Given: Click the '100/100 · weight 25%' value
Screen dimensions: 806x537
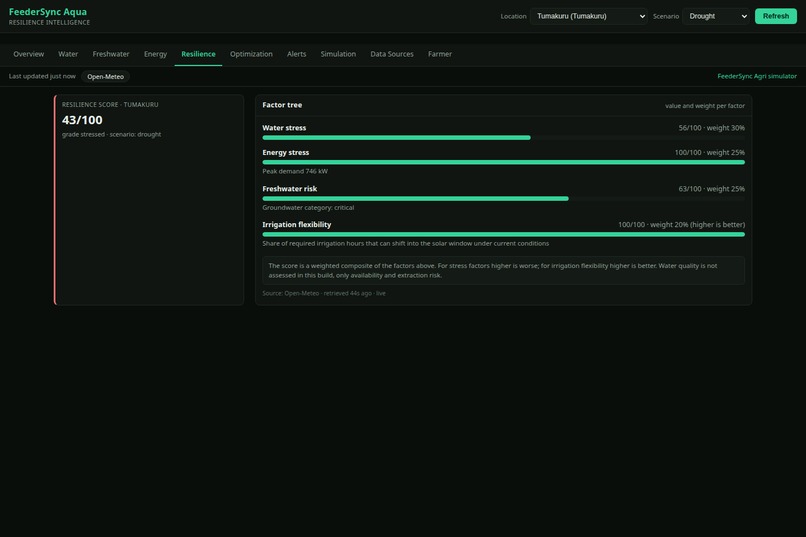Looking at the screenshot, I should (x=709, y=153).
